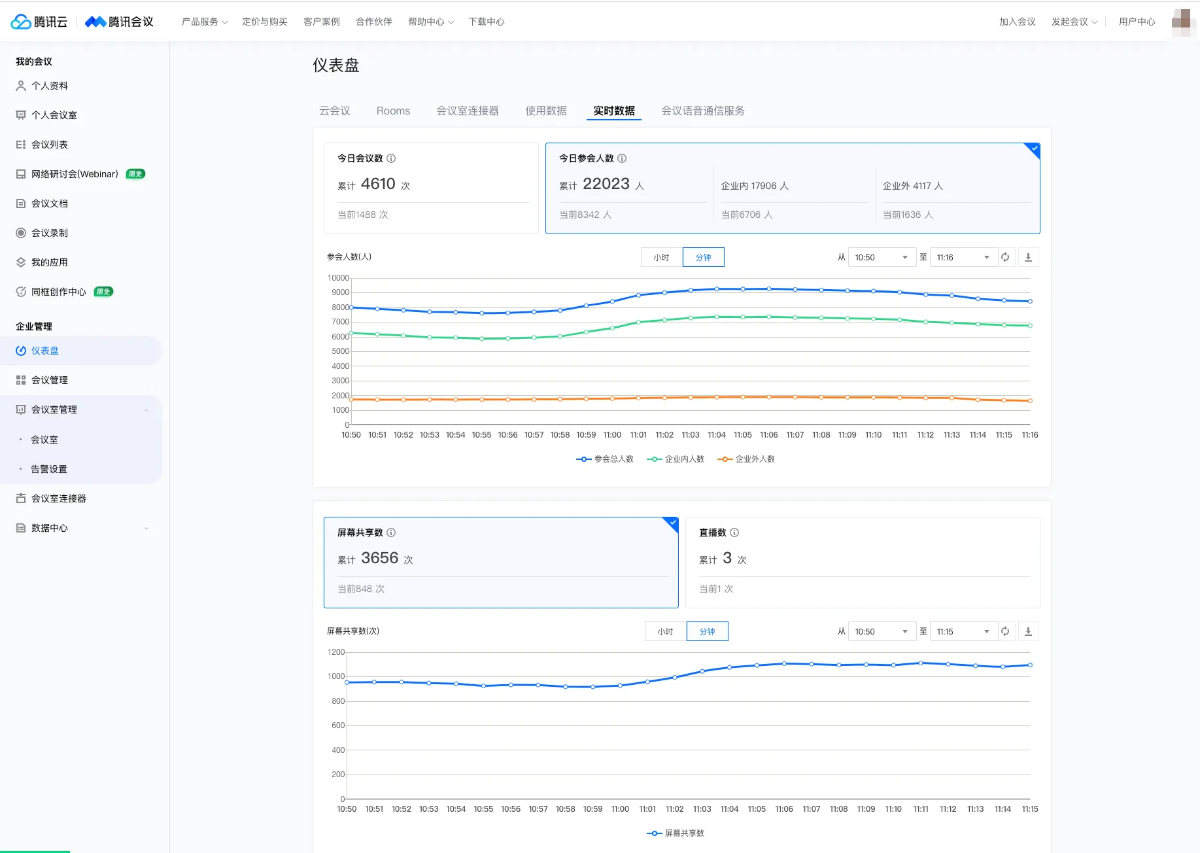Image resolution: width=1200 pixels, height=853 pixels.
Task: Click info icon next to 今日参会人数
Action: pos(622,158)
